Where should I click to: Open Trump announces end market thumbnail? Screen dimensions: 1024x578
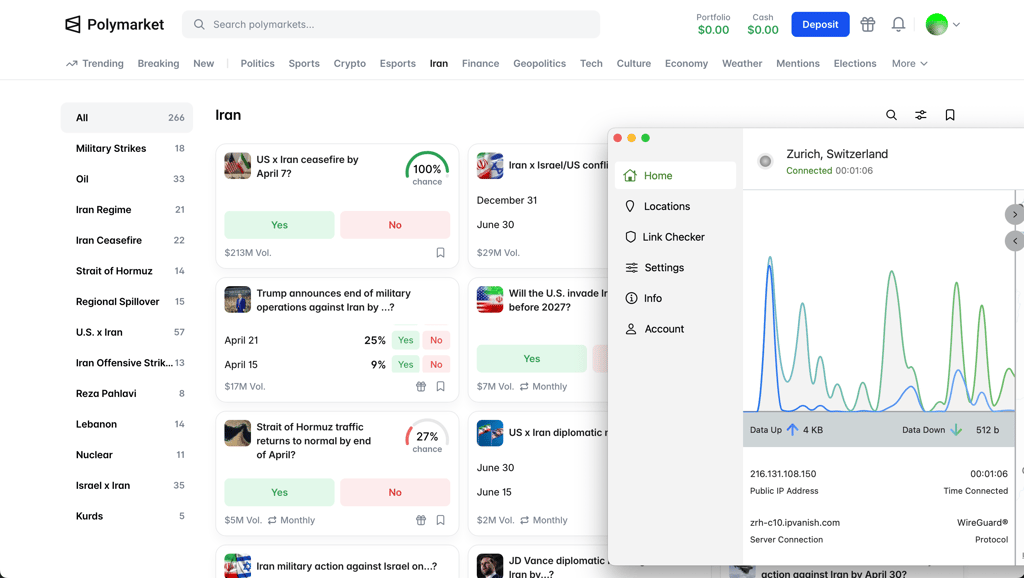(x=238, y=300)
